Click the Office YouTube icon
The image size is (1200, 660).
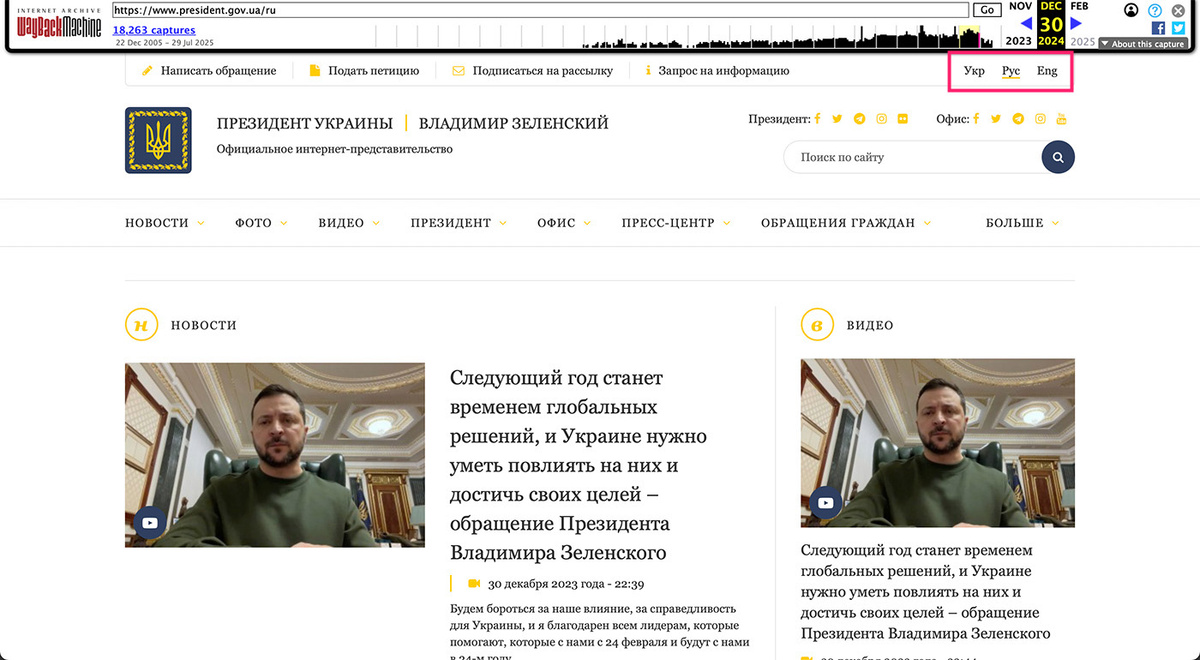click(1061, 118)
